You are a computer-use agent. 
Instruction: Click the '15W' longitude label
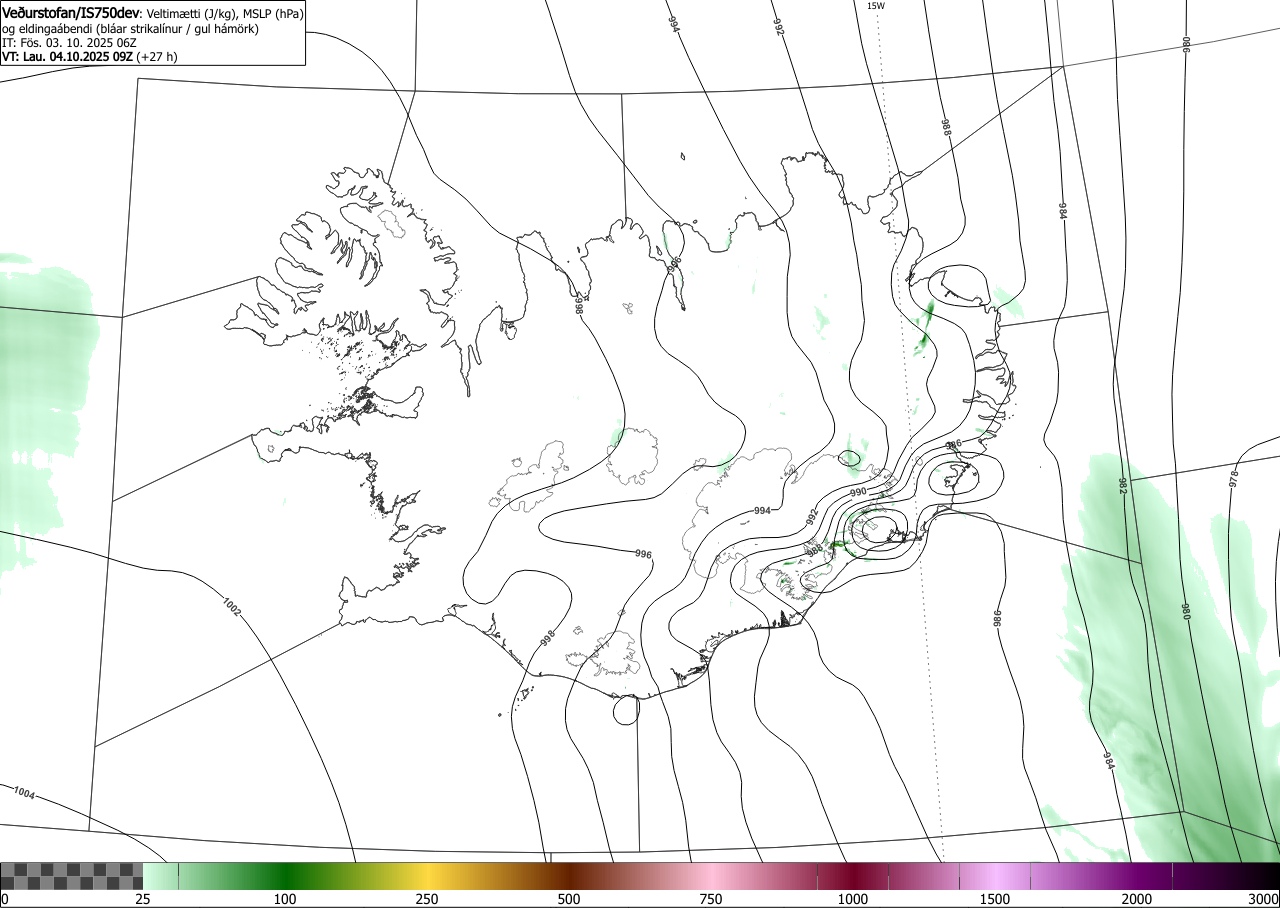(875, 6)
